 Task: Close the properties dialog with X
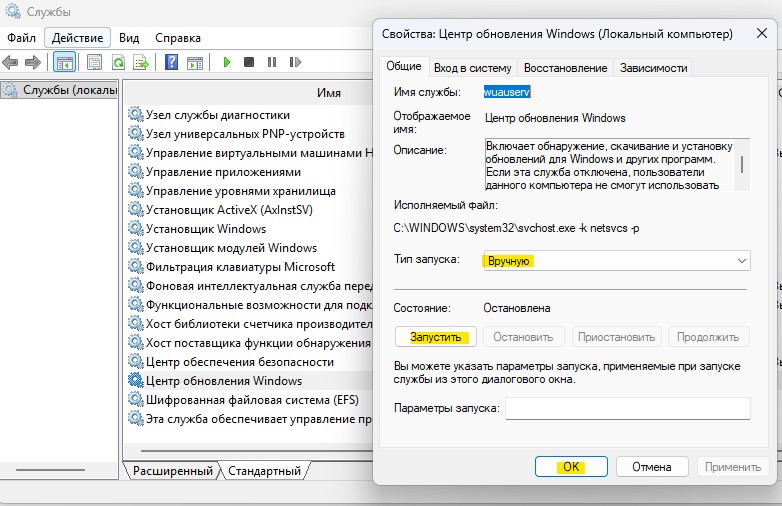tap(762, 33)
